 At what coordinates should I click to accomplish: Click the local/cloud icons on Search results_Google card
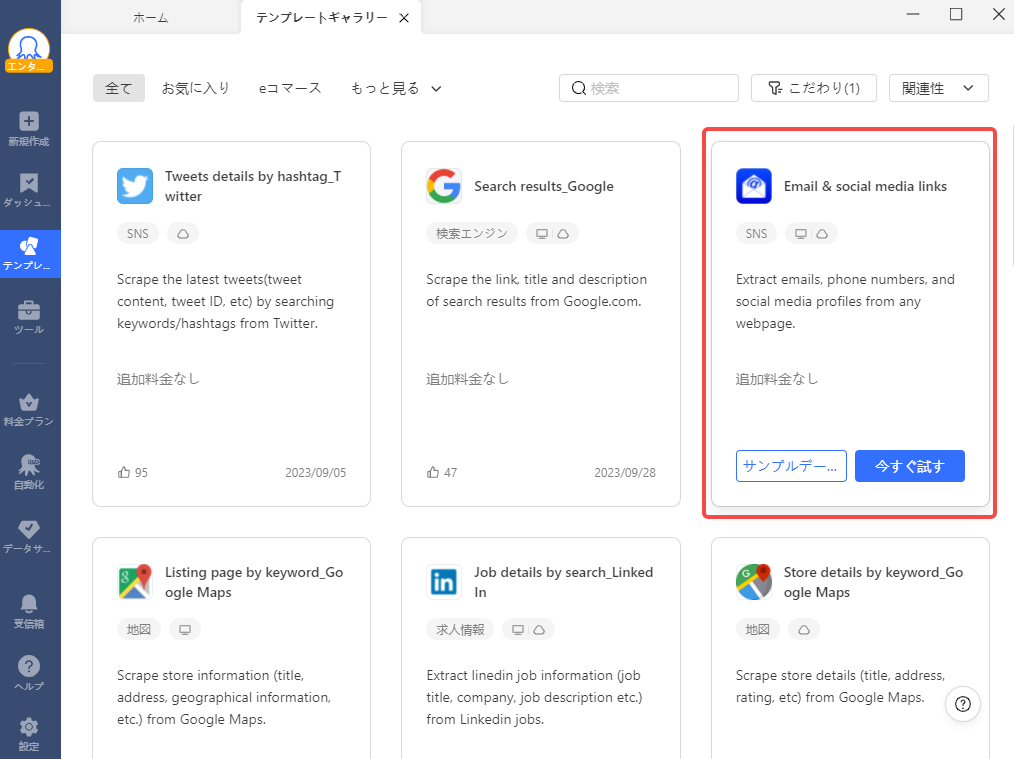coord(552,234)
